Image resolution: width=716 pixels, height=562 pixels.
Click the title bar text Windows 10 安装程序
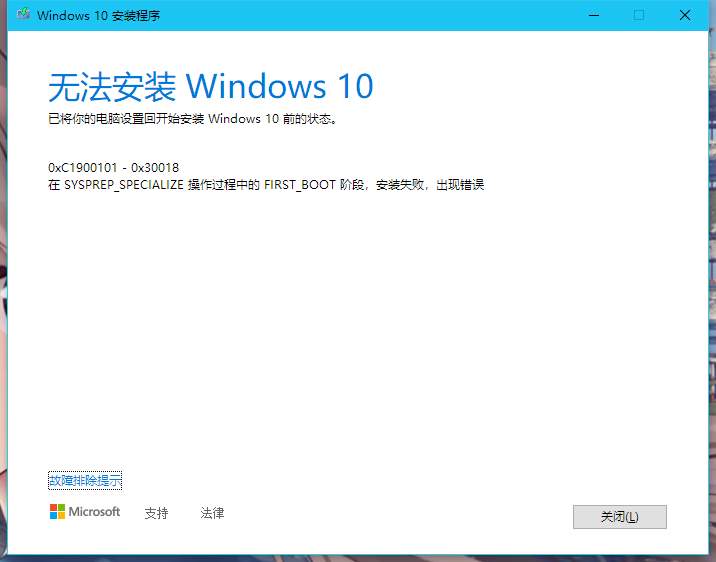point(97,16)
